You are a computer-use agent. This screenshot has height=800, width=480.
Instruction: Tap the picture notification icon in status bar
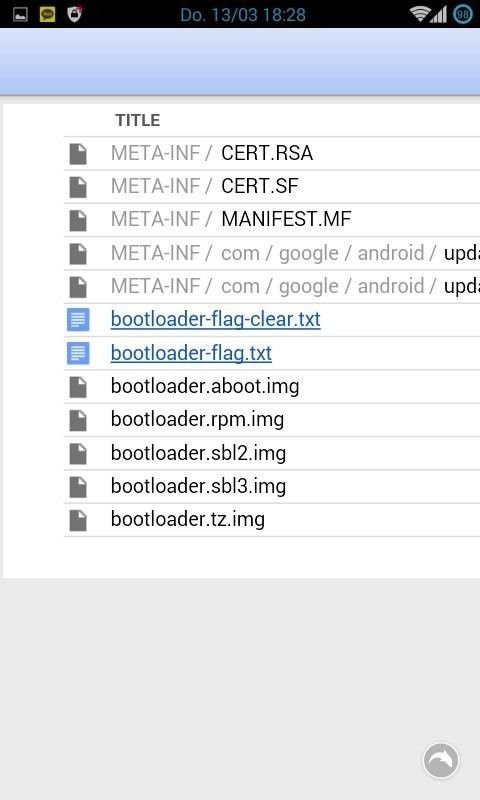[x=20, y=14]
